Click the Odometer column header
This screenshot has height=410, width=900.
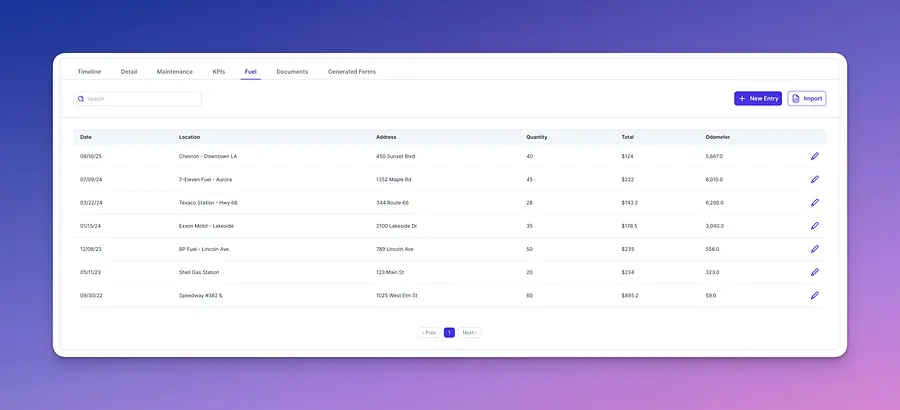point(717,137)
